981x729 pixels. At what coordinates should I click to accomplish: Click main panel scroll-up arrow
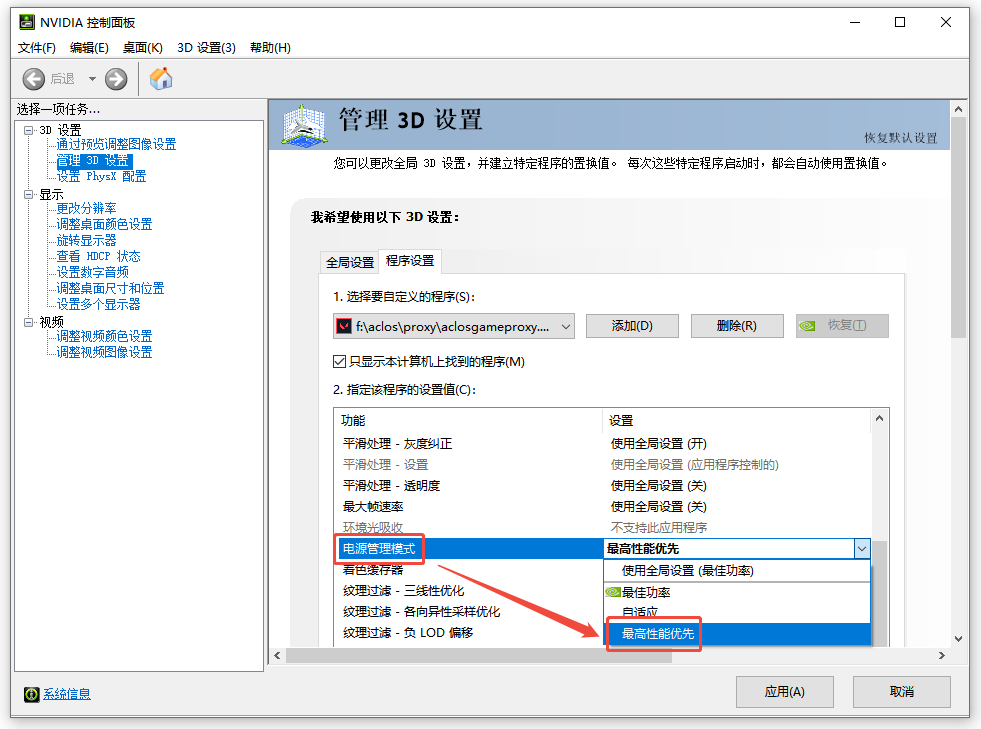pyautogui.click(x=958, y=109)
